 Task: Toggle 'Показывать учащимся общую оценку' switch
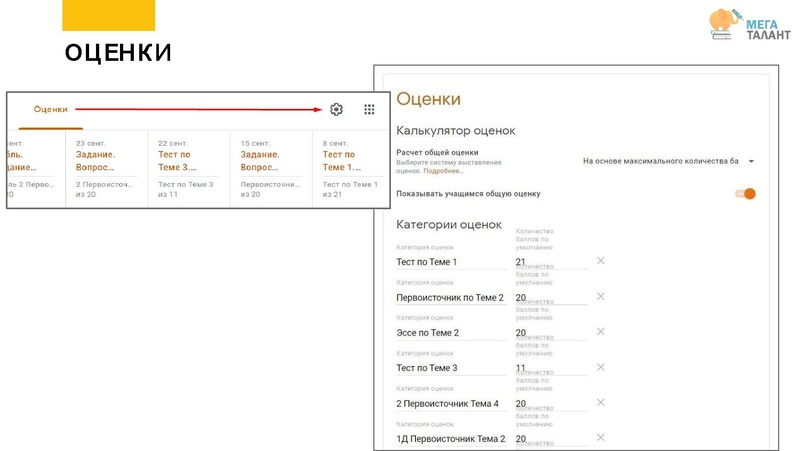pyautogui.click(x=746, y=194)
